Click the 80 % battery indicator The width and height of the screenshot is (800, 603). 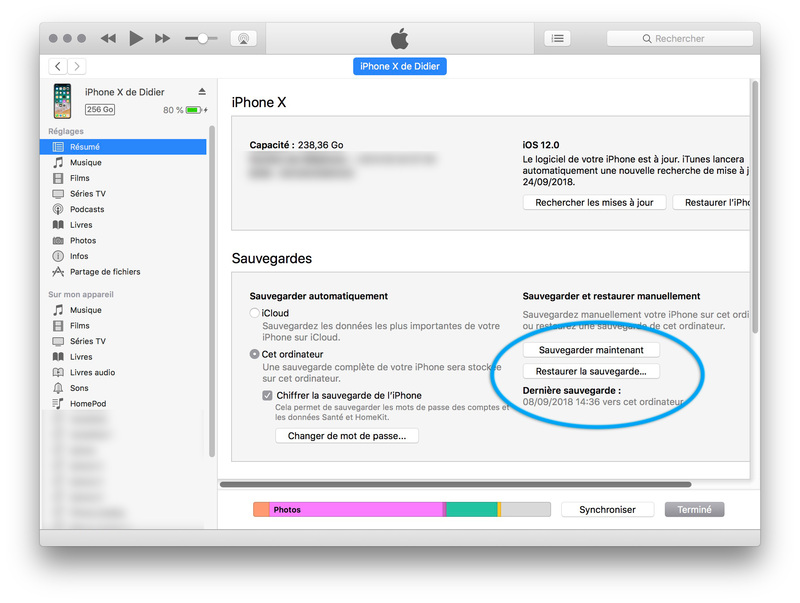click(185, 110)
